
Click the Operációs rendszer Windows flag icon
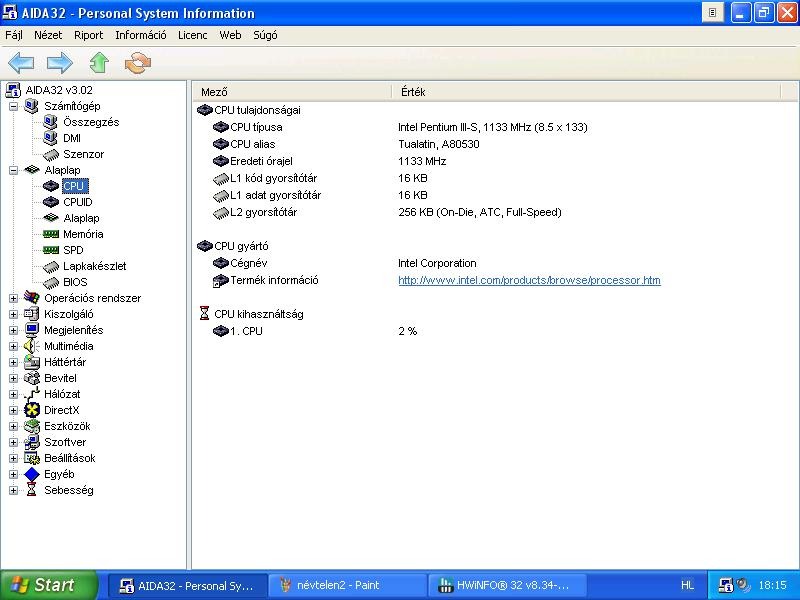pos(32,298)
